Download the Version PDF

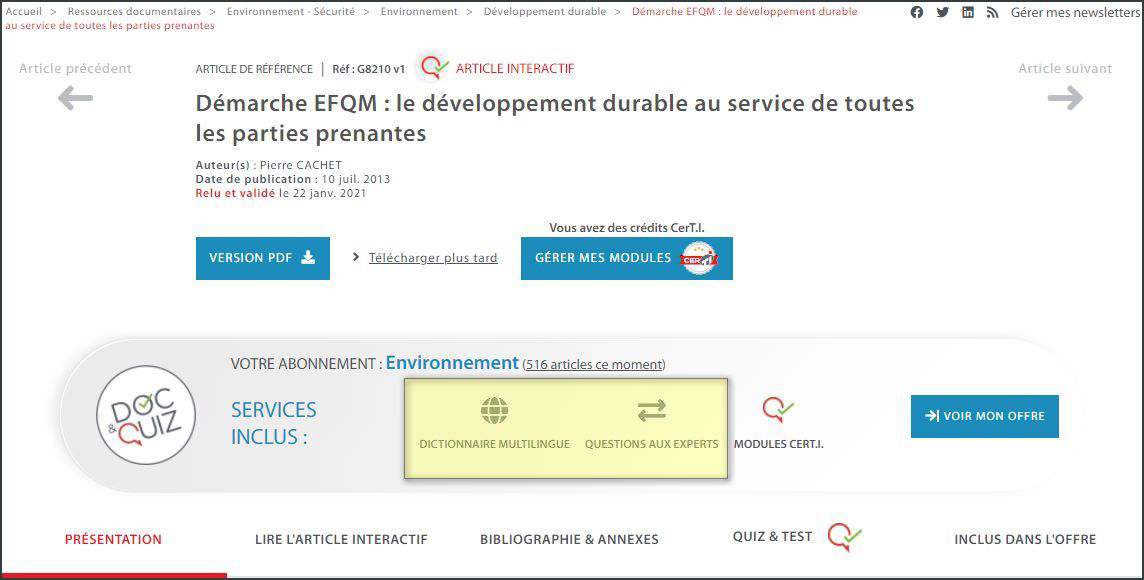(262, 258)
